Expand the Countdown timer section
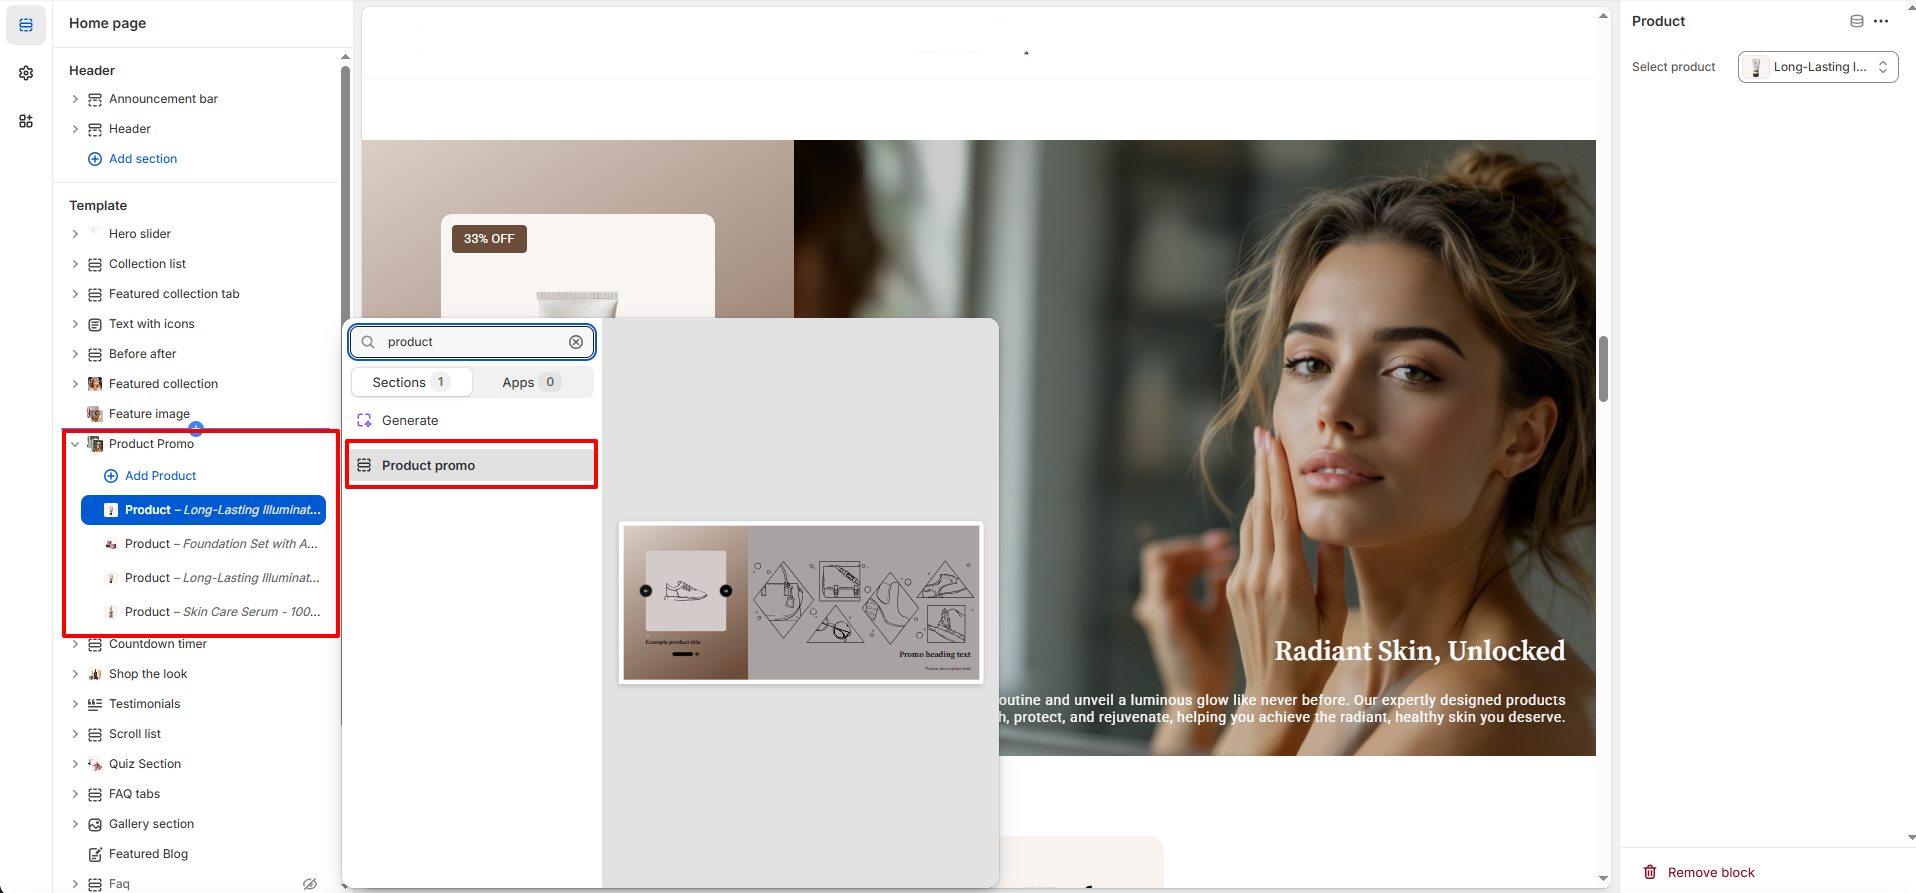 click(x=75, y=644)
